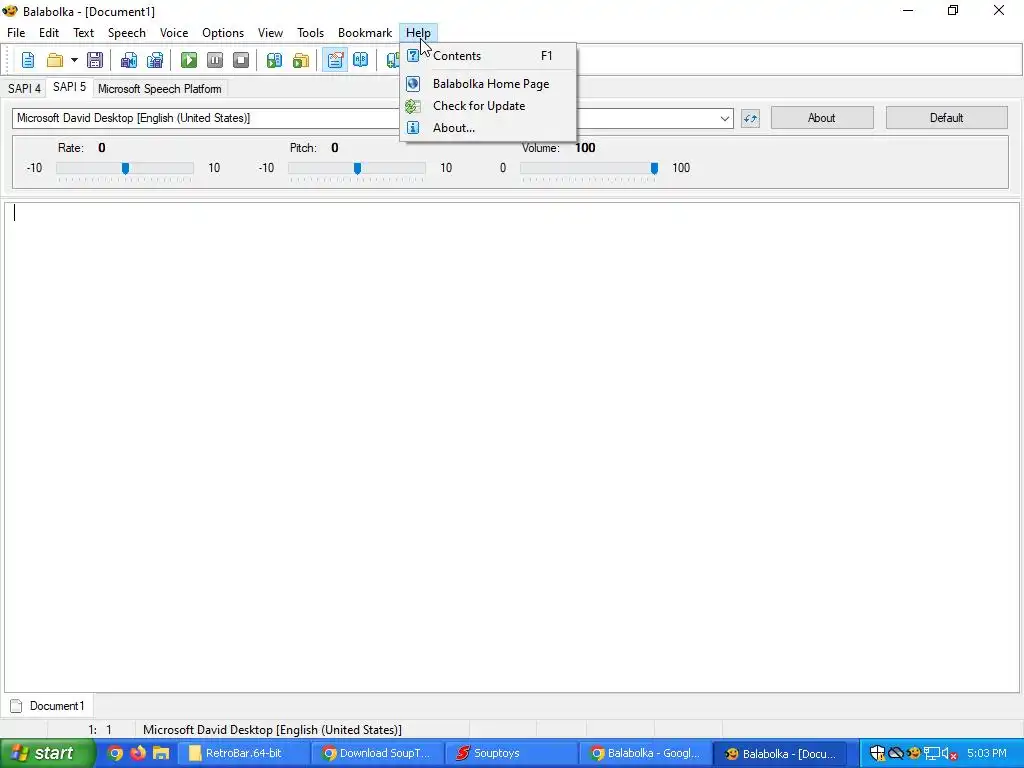Open the Tools menu
The image size is (1024, 768).
click(x=310, y=33)
